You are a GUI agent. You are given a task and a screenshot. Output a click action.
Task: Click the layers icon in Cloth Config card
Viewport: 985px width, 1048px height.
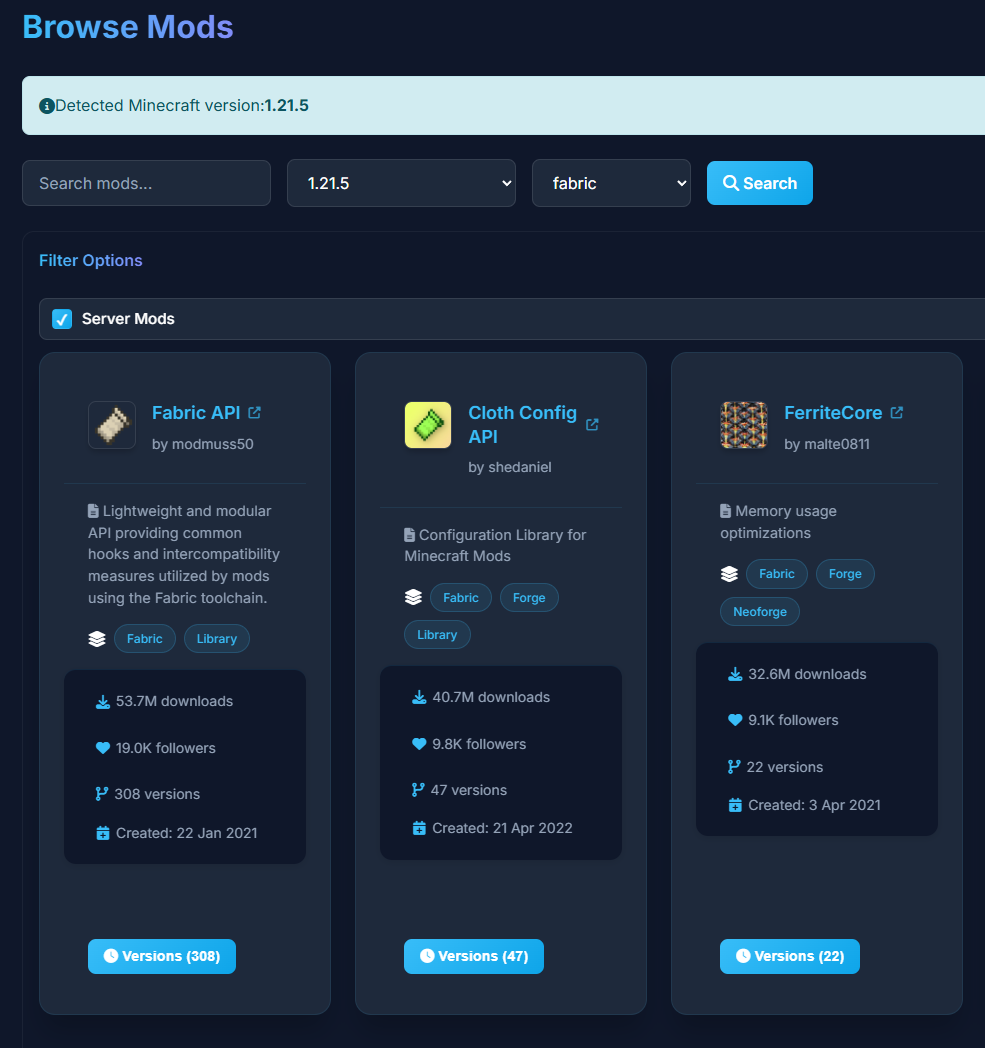click(413, 597)
